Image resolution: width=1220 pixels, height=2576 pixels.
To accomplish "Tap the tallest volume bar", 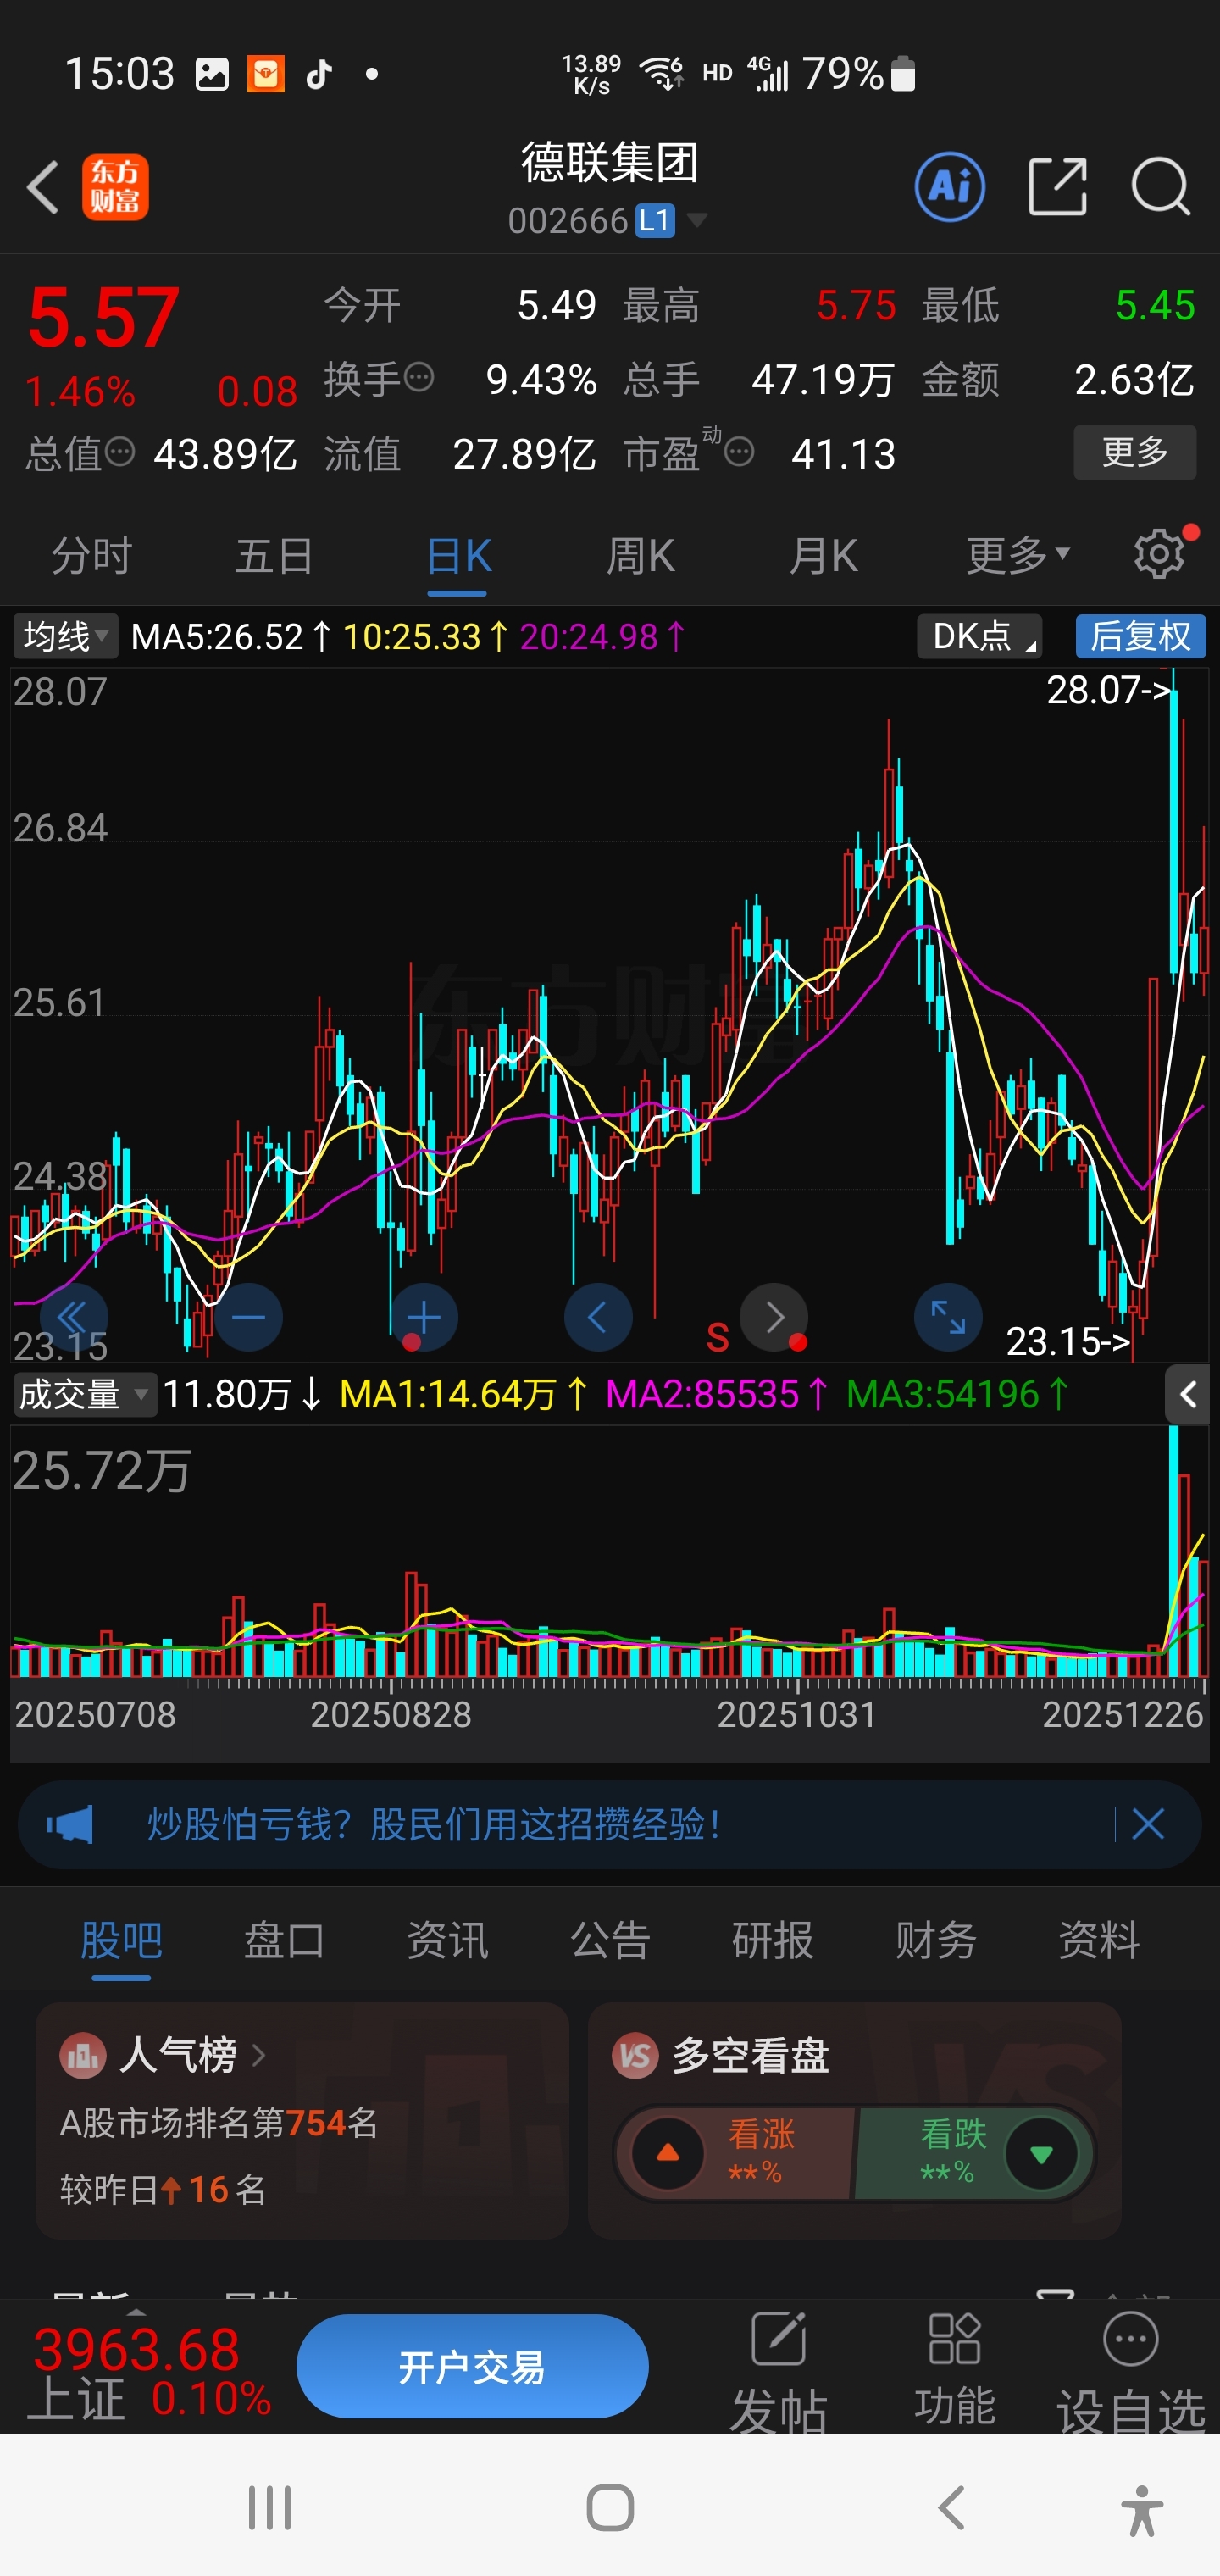I will pos(1174,1551).
